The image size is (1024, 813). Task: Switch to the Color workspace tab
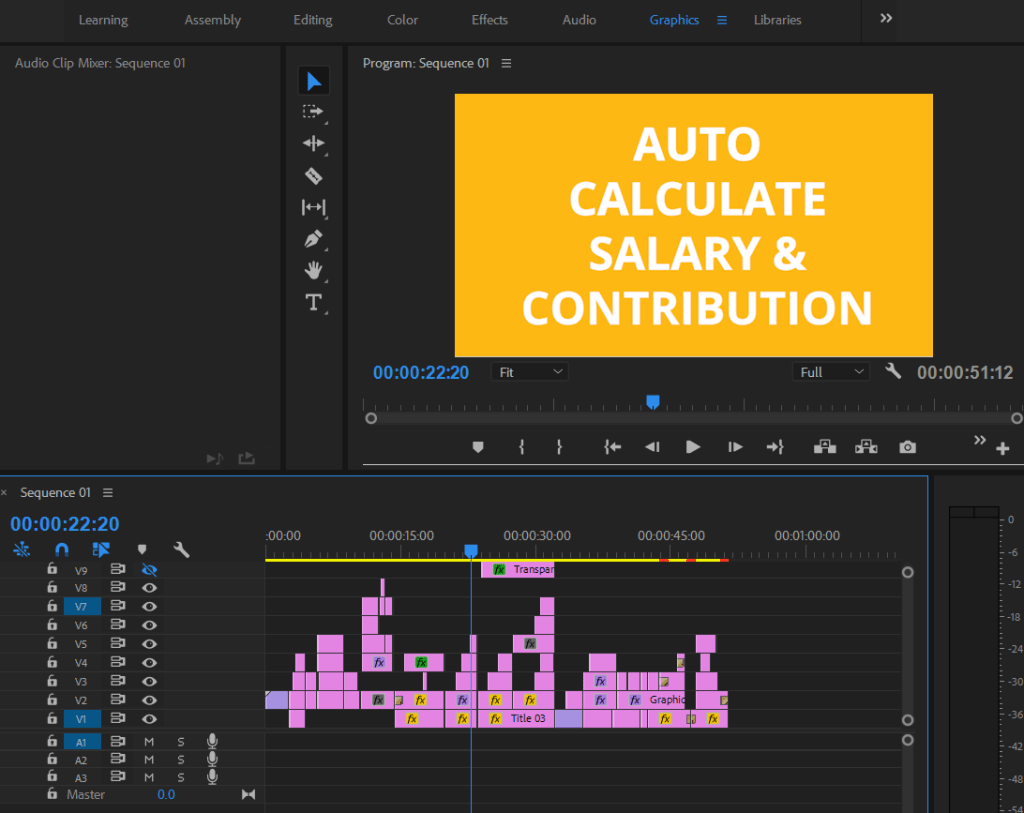(x=403, y=20)
